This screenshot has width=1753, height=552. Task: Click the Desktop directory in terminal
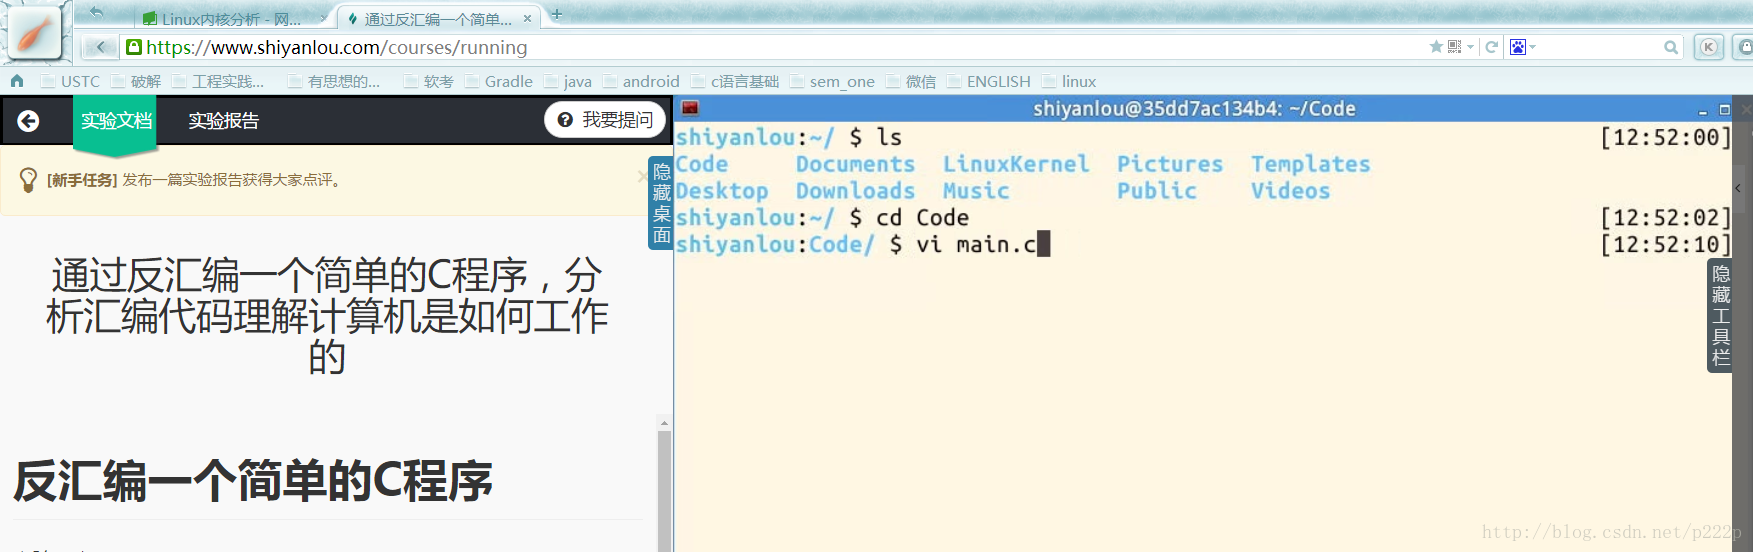[x=722, y=191]
